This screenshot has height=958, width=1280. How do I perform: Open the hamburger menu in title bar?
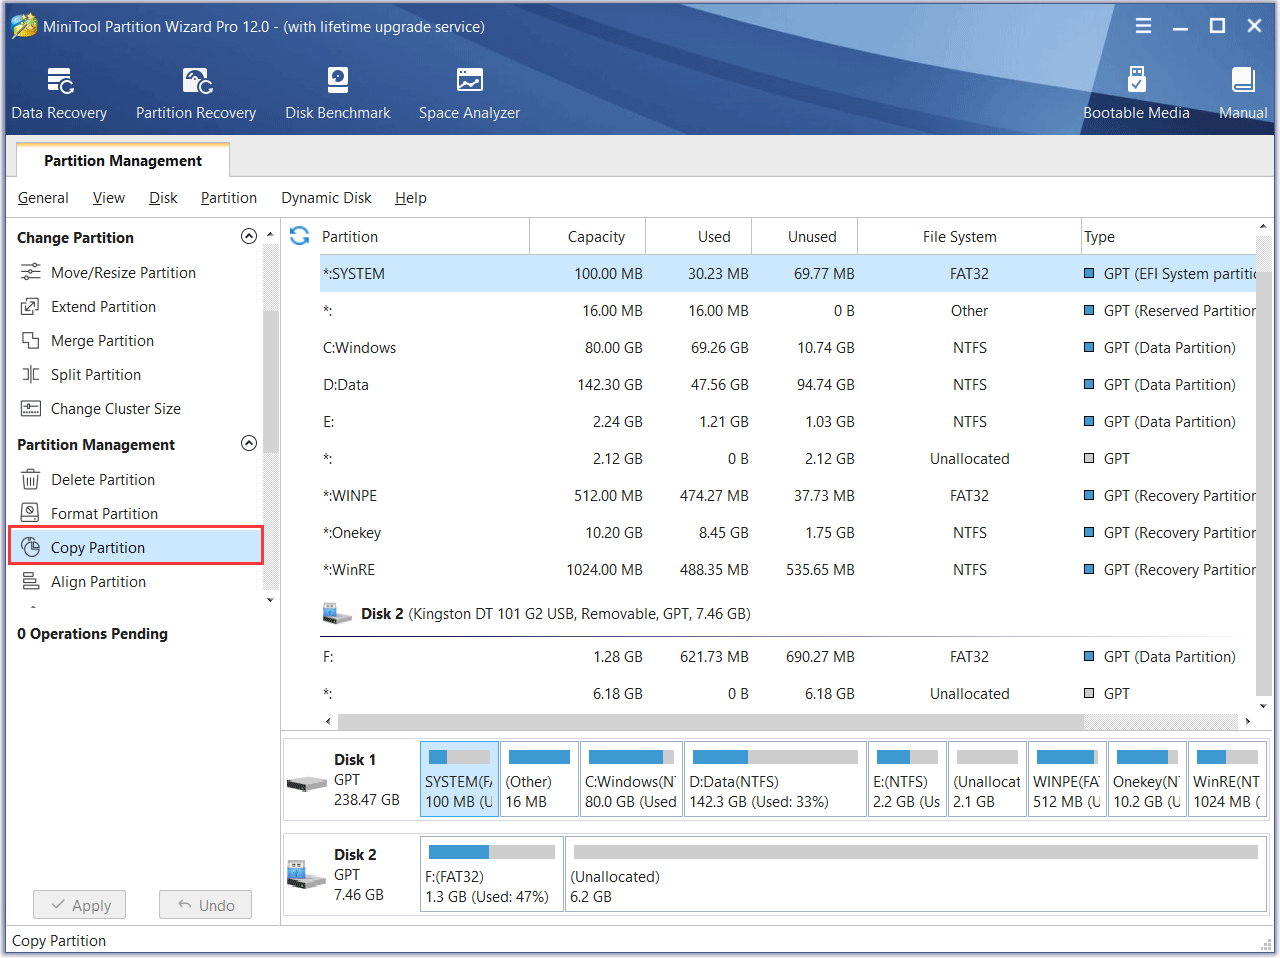point(1143,26)
